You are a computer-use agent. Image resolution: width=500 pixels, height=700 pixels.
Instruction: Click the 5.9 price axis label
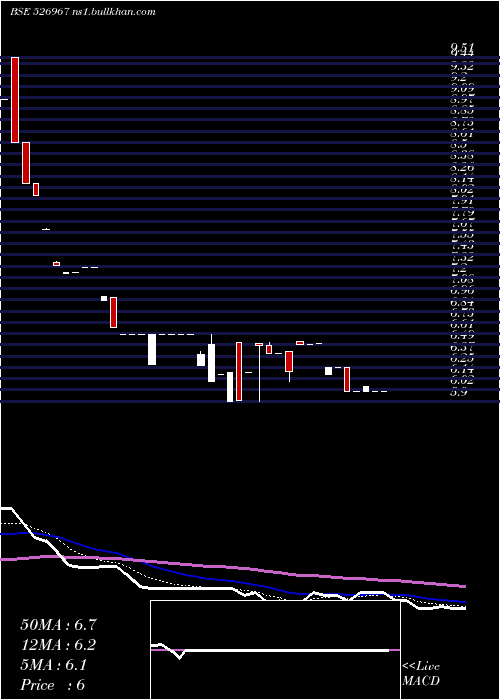pos(460,393)
